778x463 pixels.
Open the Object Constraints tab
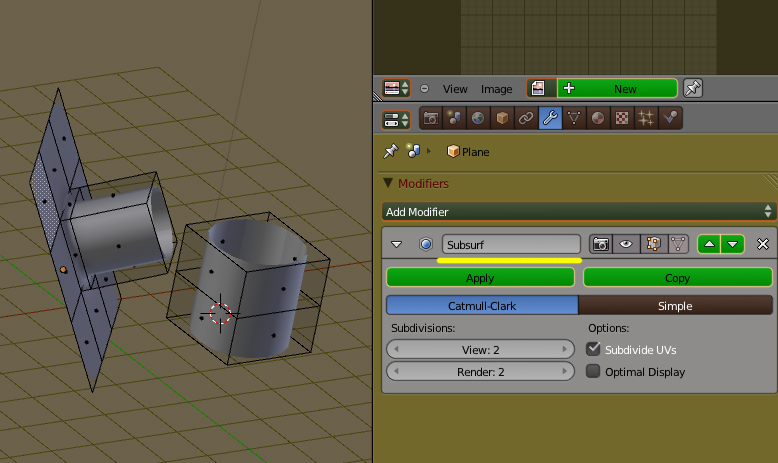[x=526, y=118]
